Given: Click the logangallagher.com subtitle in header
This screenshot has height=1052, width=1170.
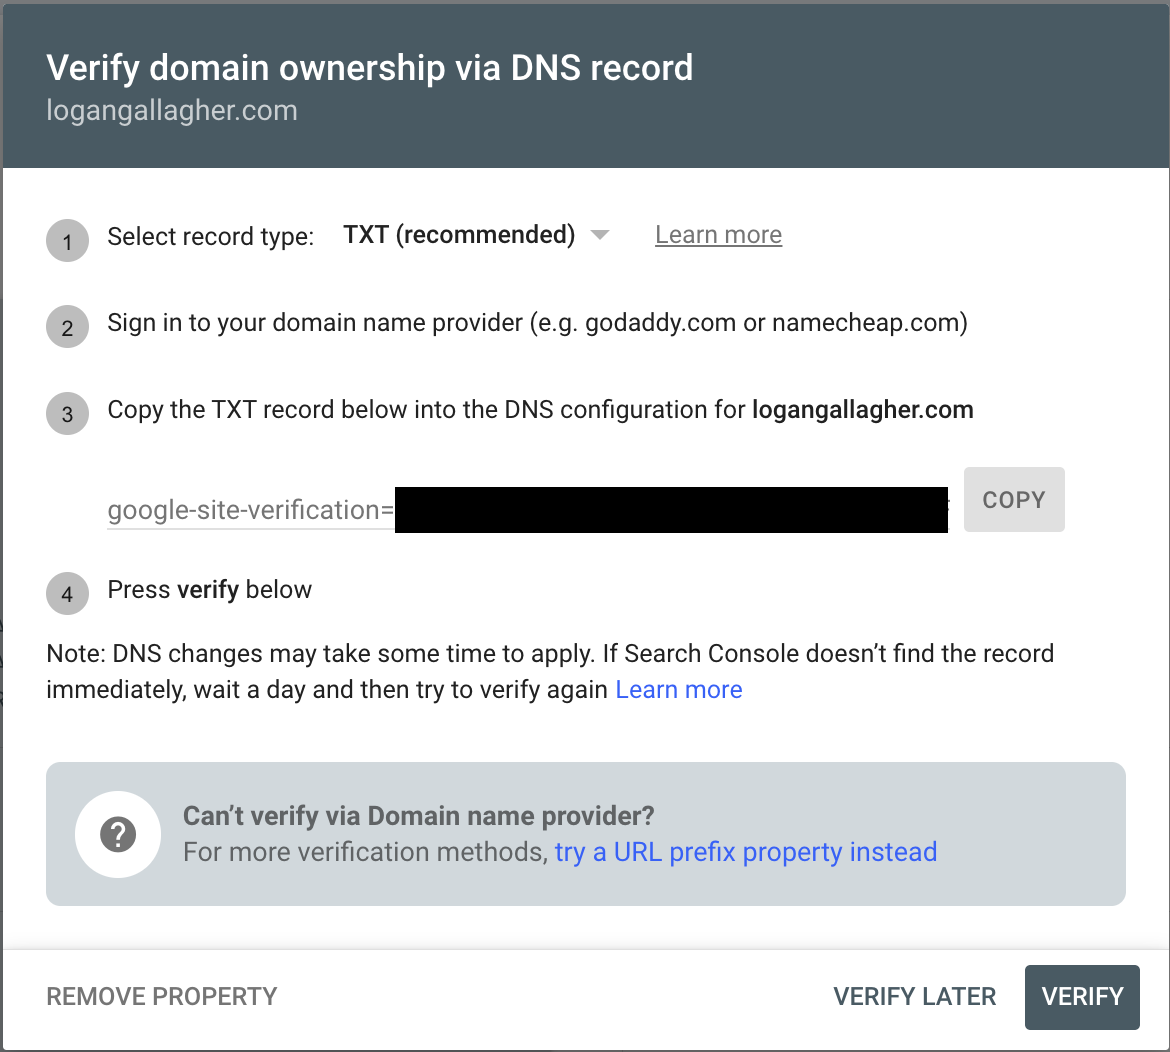Looking at the screenshot, I should coord(172,110).
